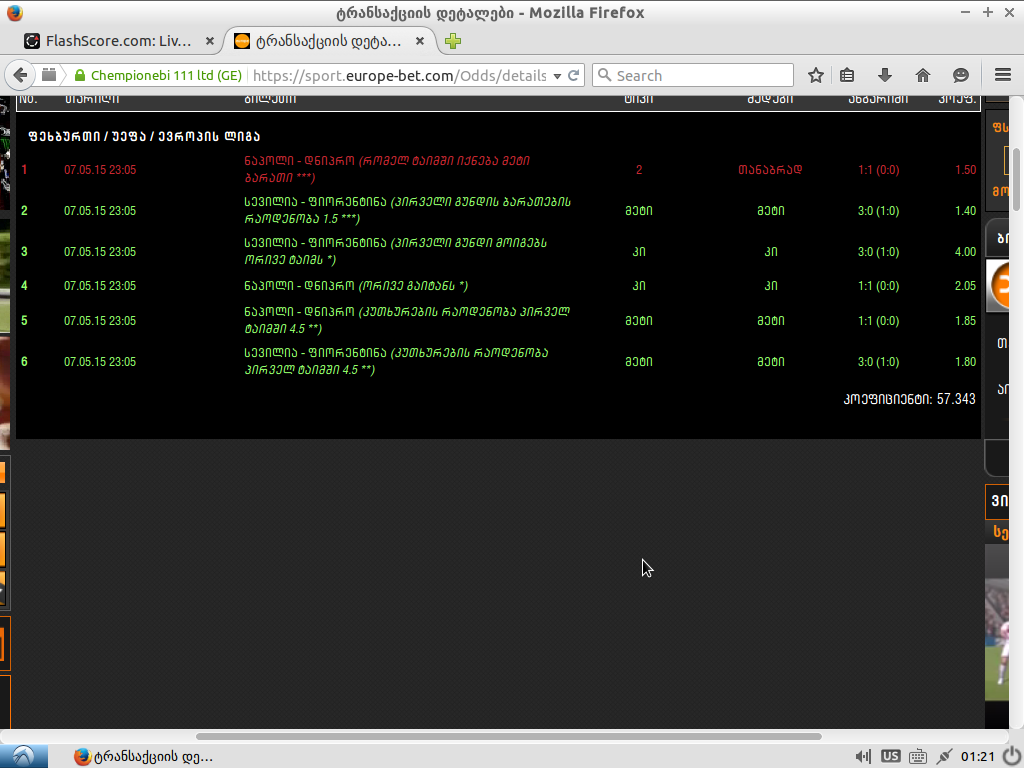Open the system start menu button
1024x768 pixels.
(24, 756)
